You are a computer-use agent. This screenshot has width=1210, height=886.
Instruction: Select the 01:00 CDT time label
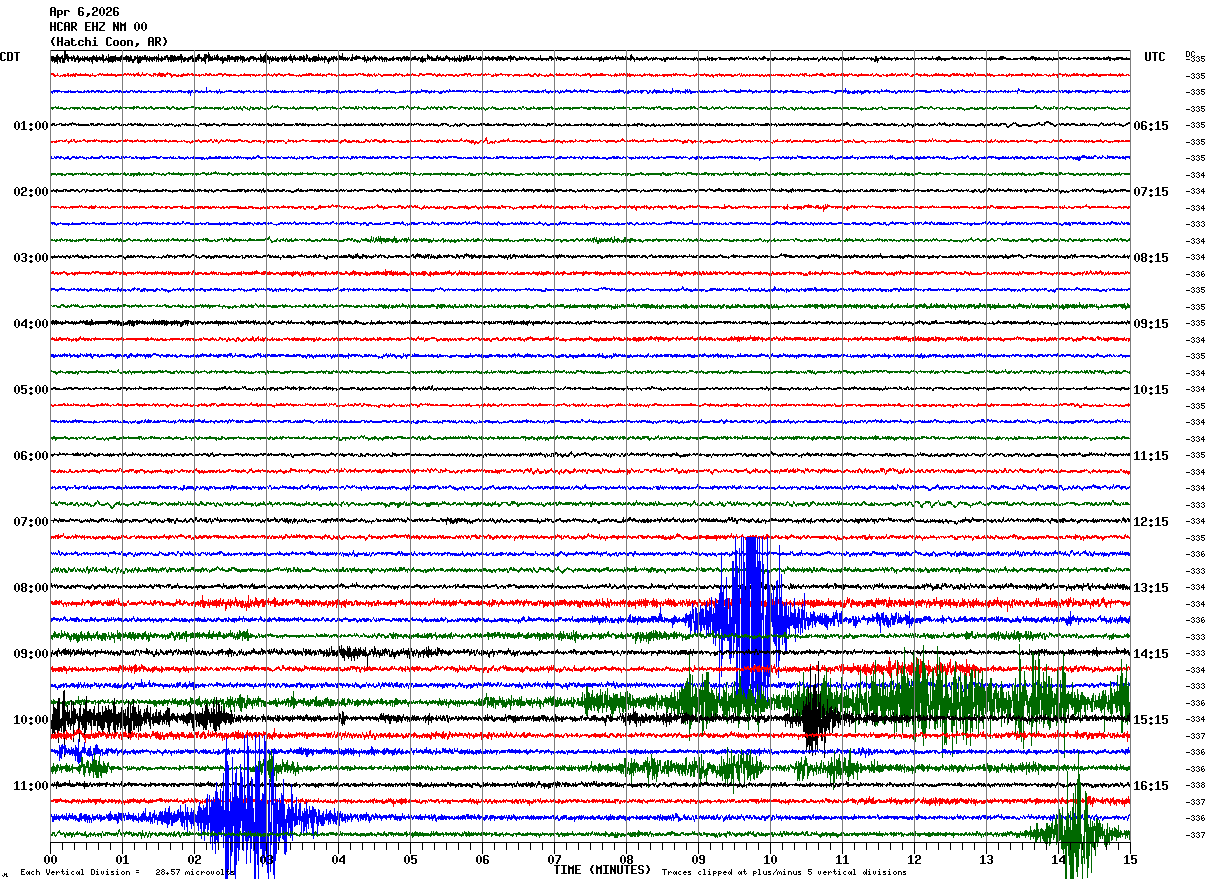[30, 126]
